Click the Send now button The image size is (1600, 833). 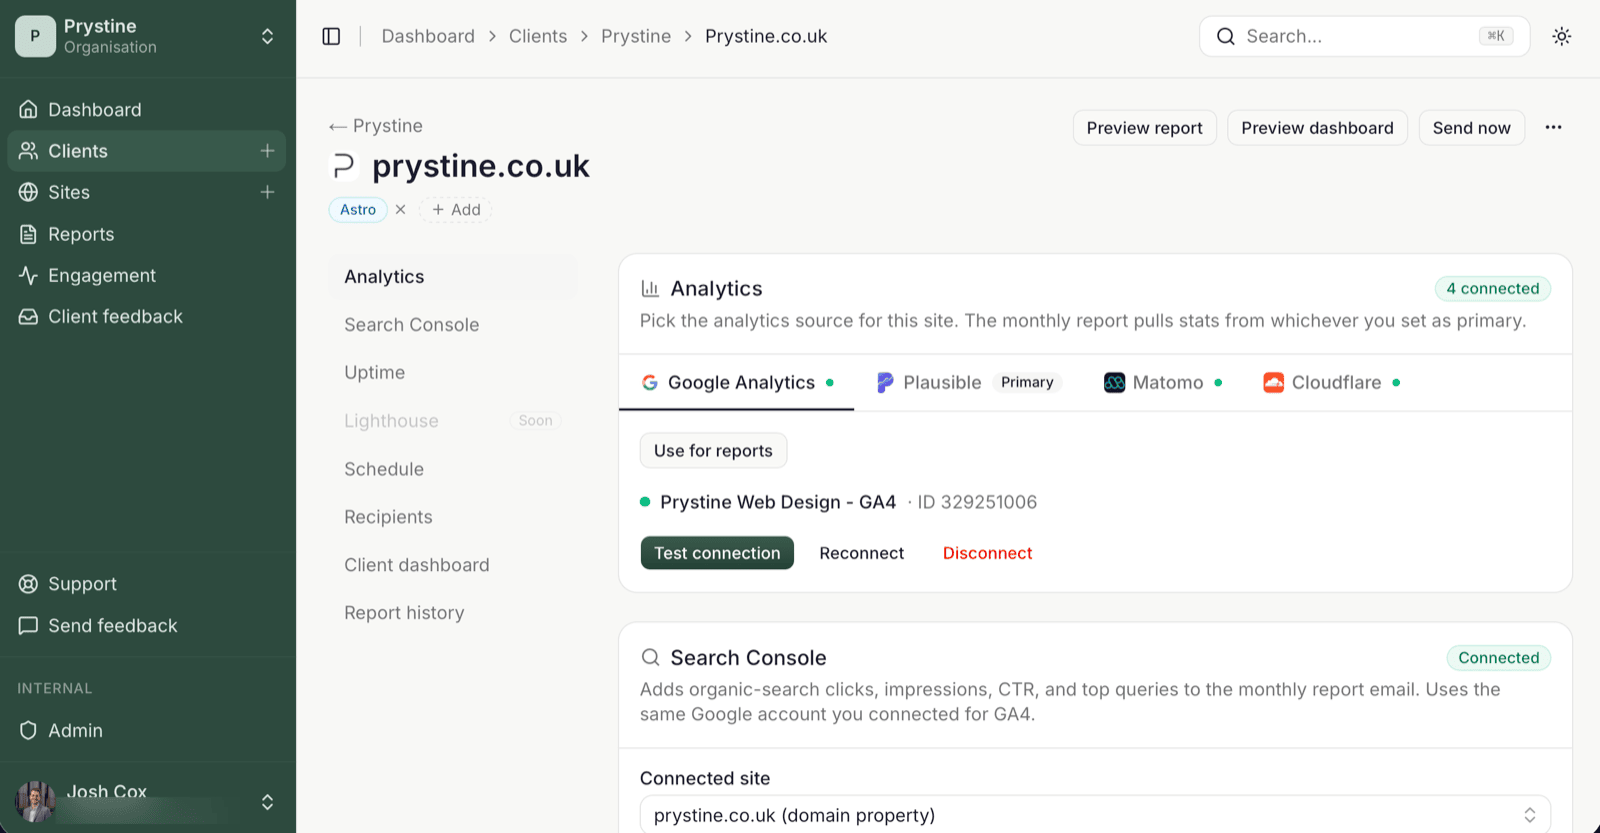1472,128
